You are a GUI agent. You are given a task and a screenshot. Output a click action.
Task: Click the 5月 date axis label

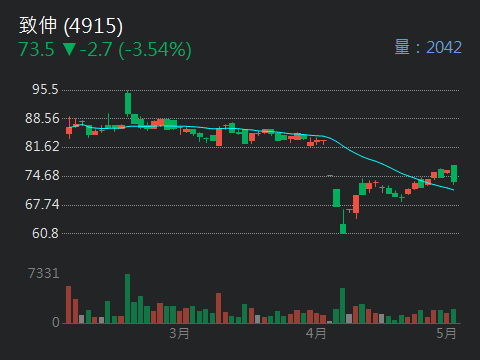[x=446, y=333]
